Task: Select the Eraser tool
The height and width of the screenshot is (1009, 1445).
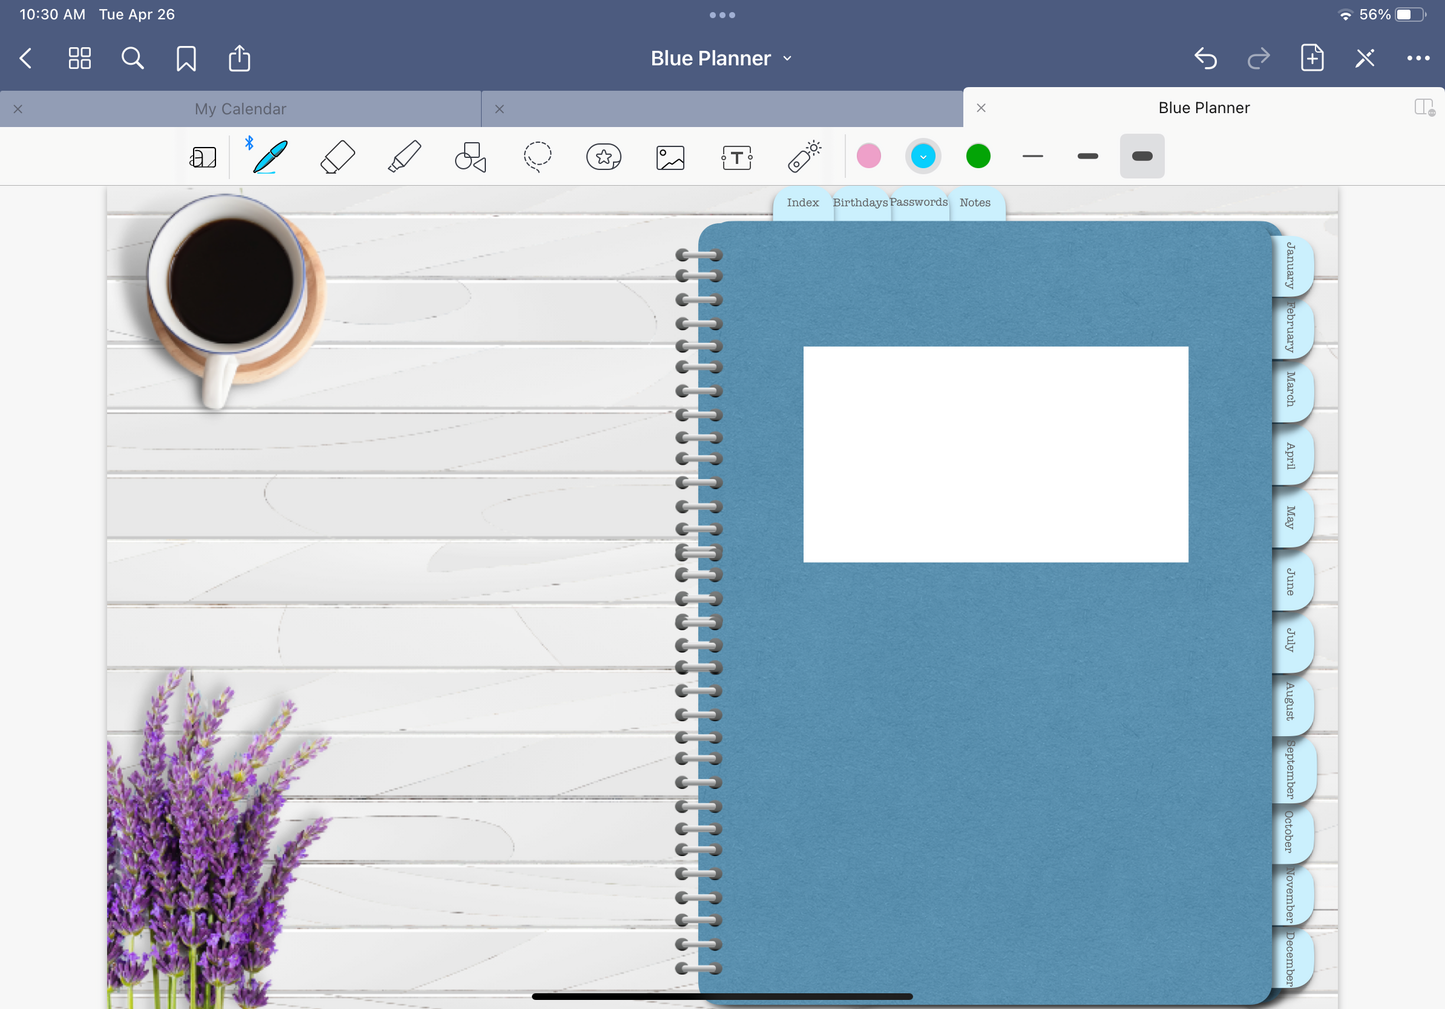Action: pyautogui.click(x=337, y=157)
